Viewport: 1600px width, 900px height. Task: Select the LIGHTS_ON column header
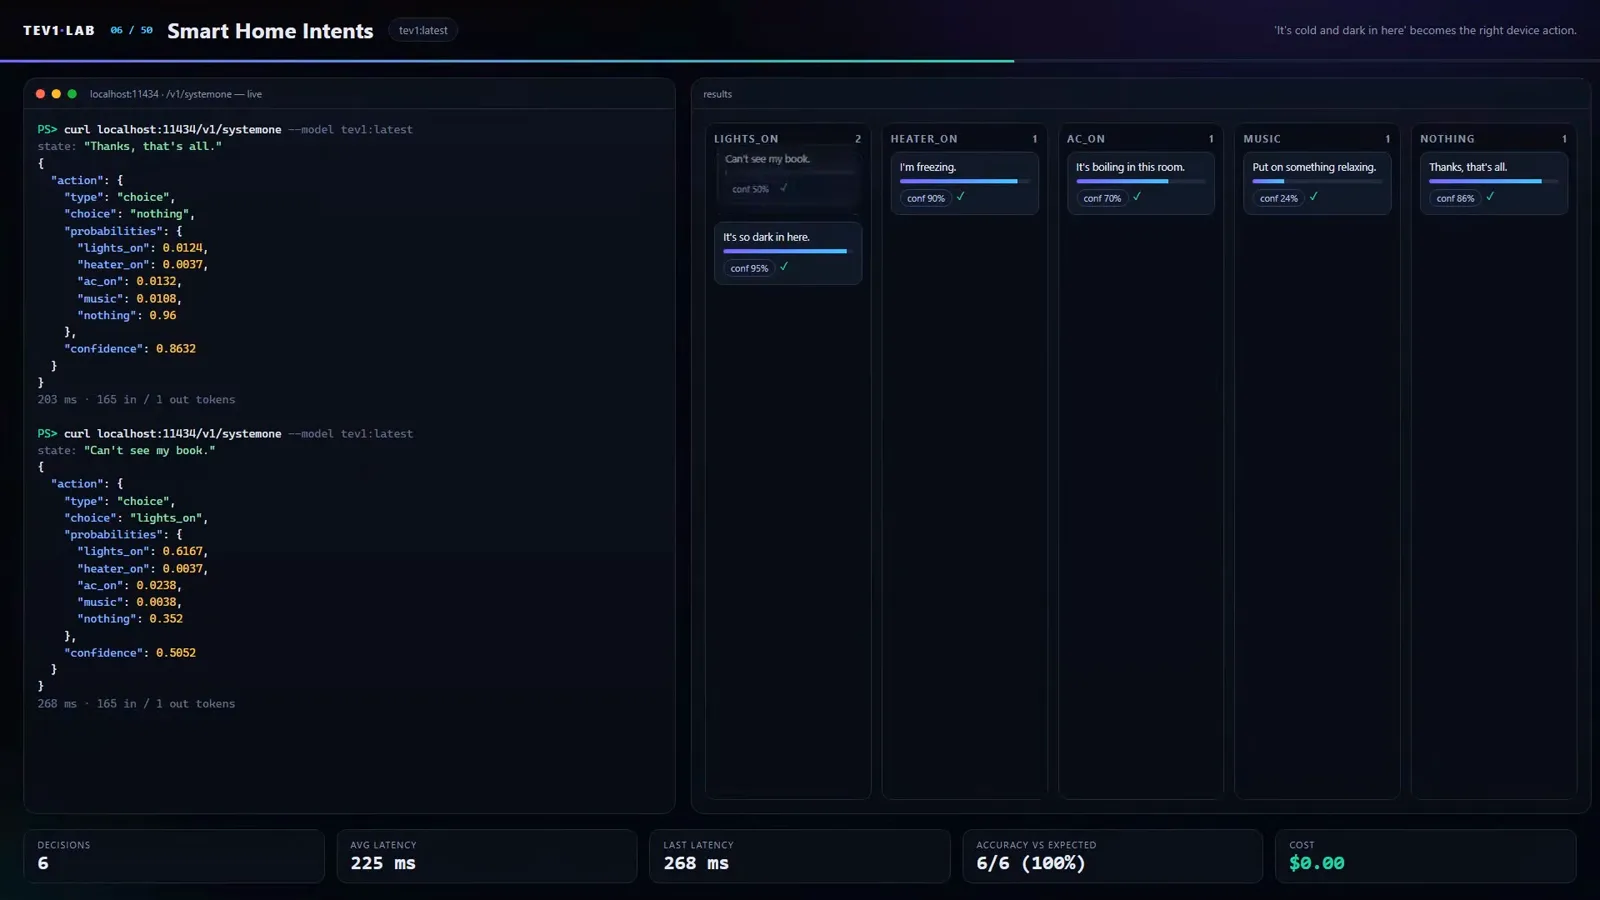coord(746,139)
